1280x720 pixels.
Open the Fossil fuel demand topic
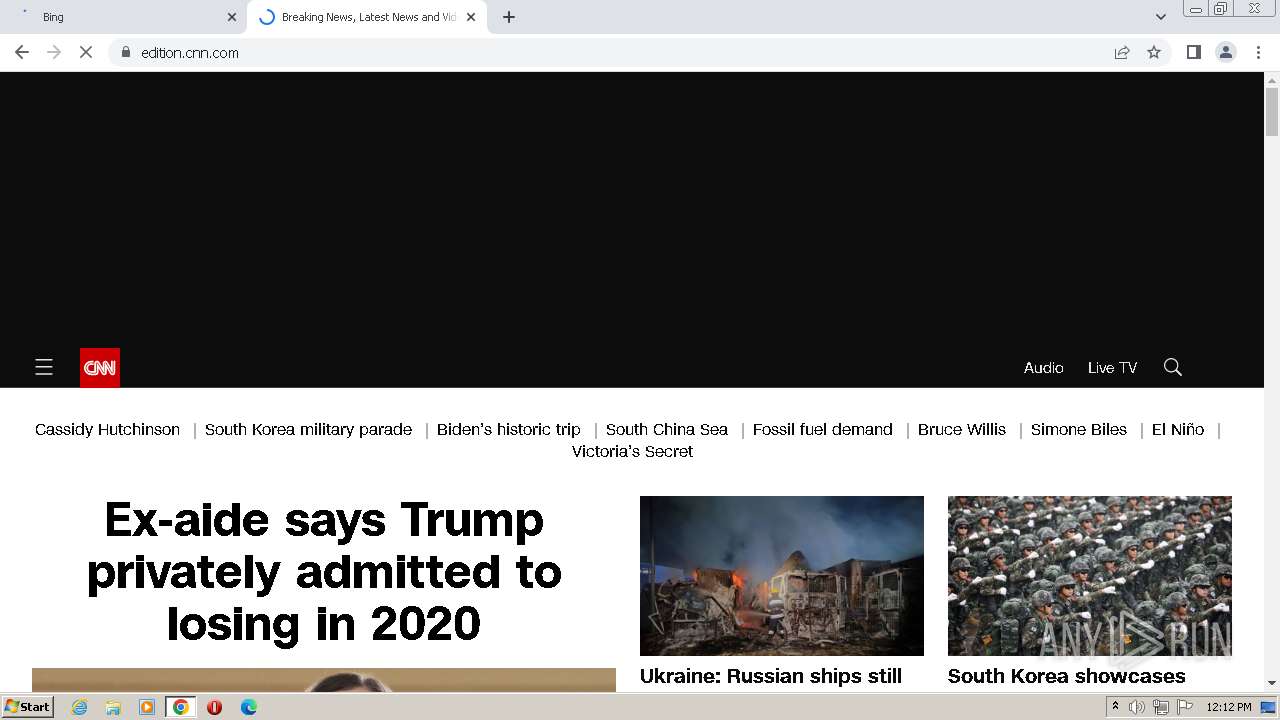click(x=822, y=429)
